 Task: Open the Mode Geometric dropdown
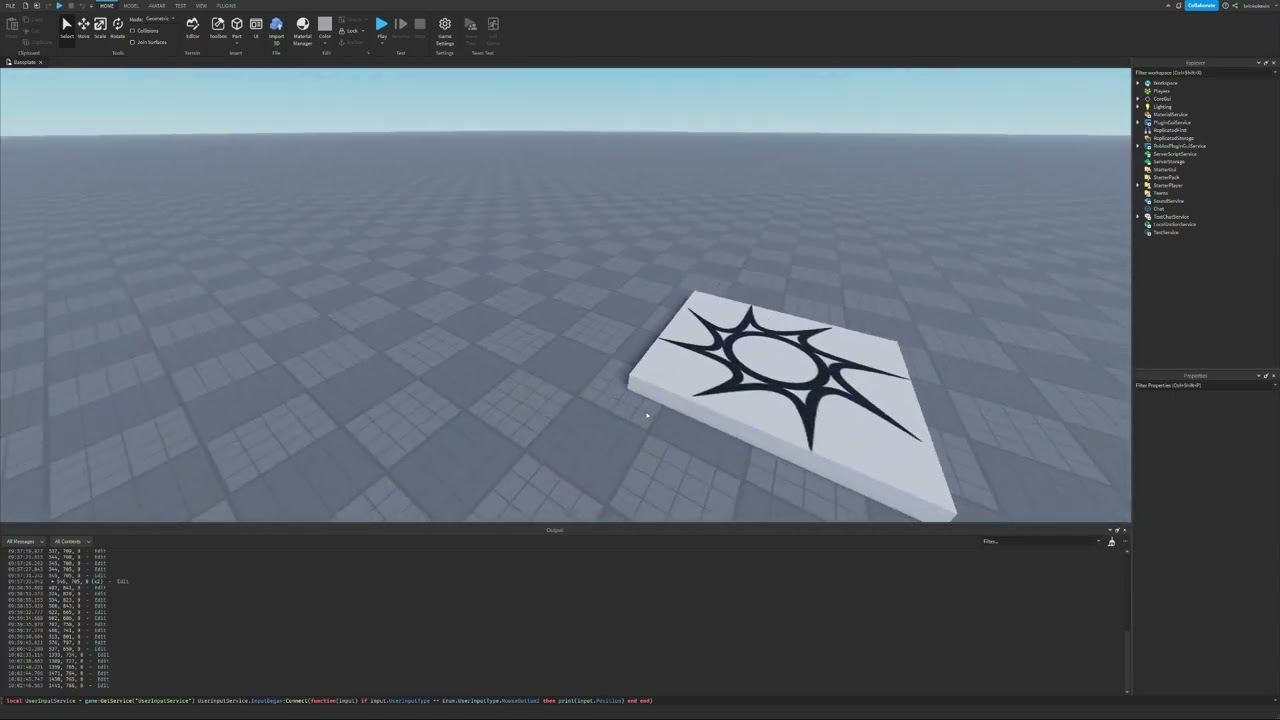159,19
